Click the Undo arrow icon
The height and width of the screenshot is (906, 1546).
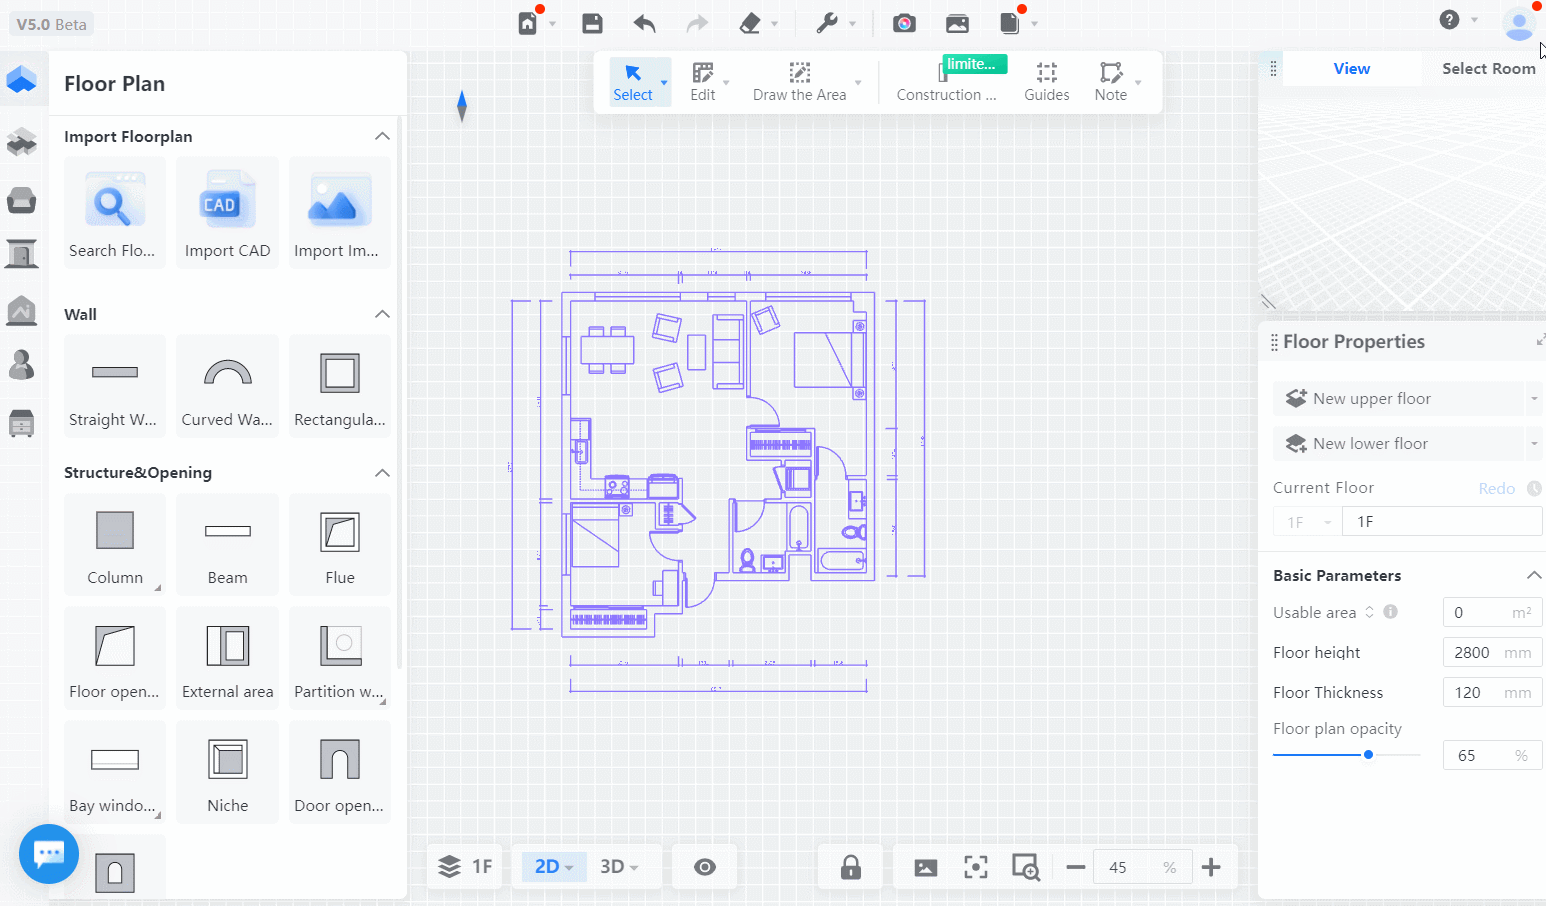coord(645,23)
